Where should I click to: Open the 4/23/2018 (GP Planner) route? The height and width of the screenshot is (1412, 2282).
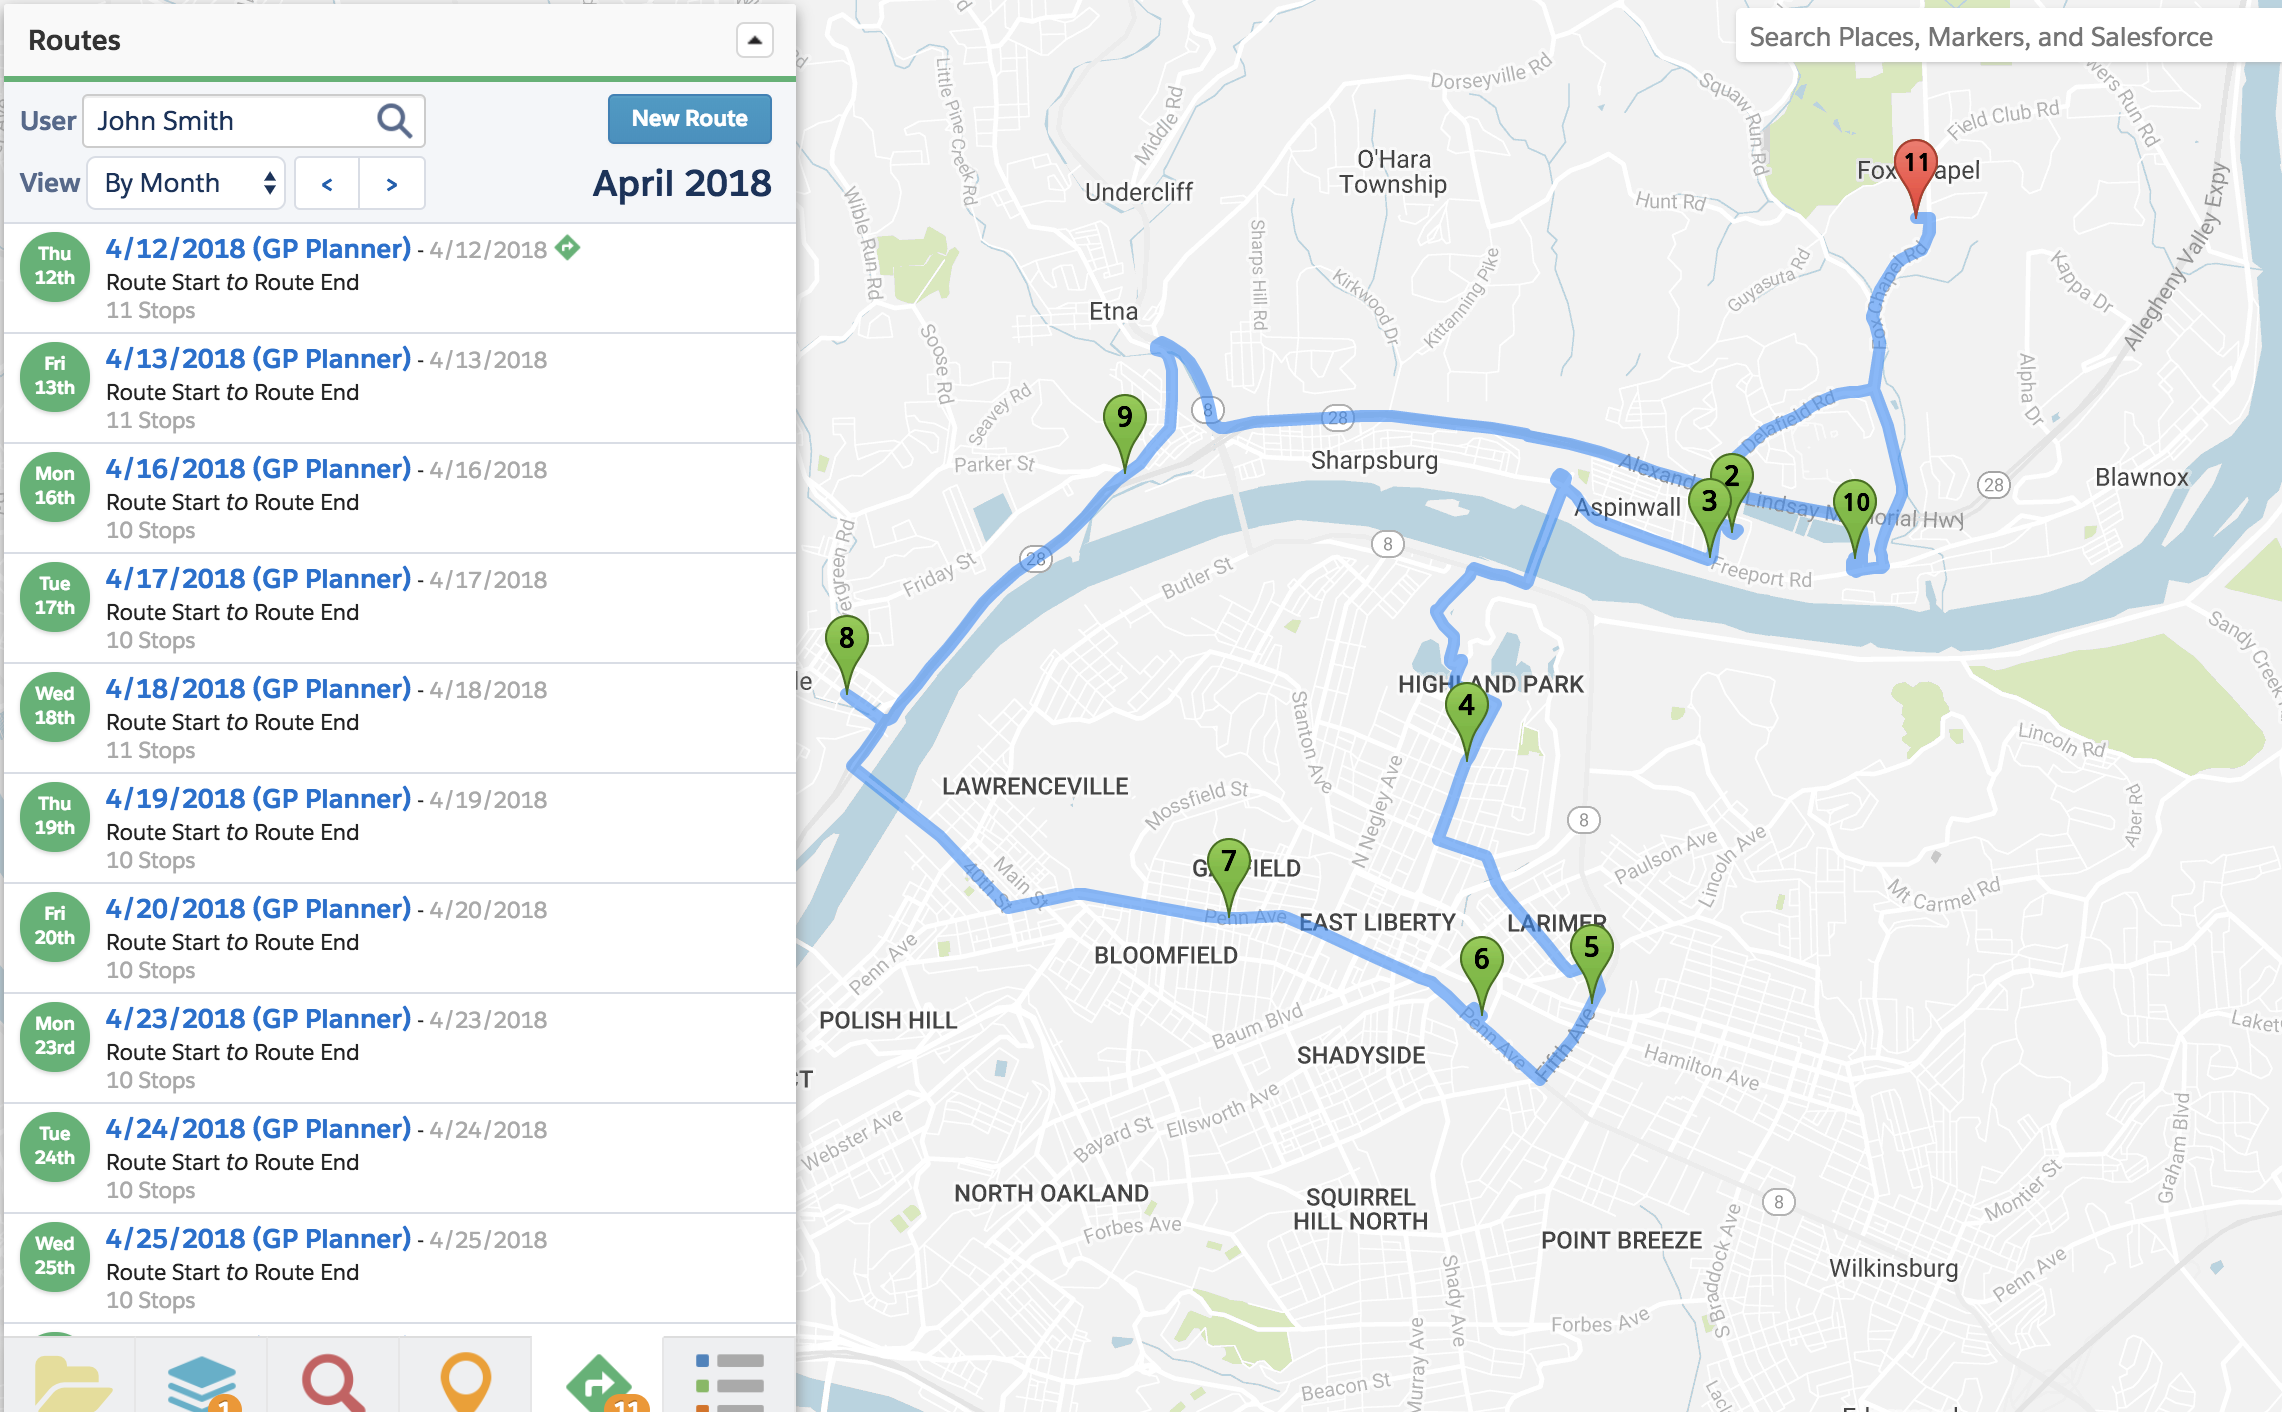[258, 1018]
